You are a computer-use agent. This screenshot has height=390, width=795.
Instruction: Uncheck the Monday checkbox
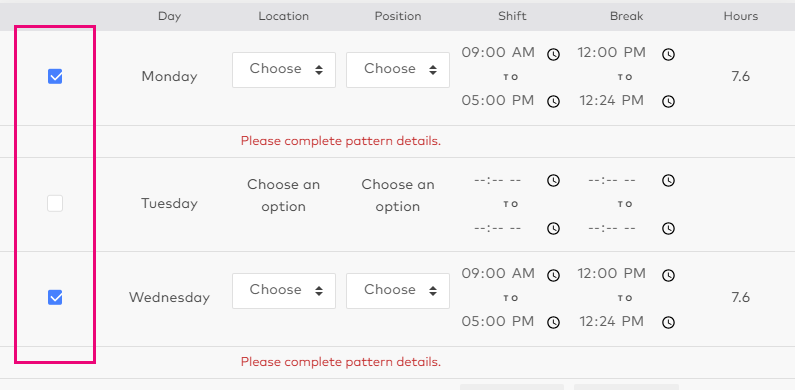click(55, 77)
